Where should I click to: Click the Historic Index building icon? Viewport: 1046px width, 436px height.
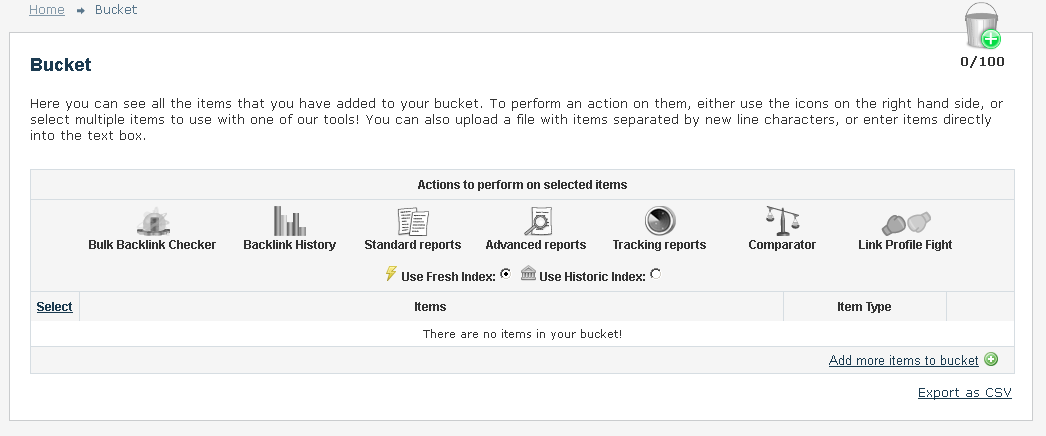pos(528,273)
